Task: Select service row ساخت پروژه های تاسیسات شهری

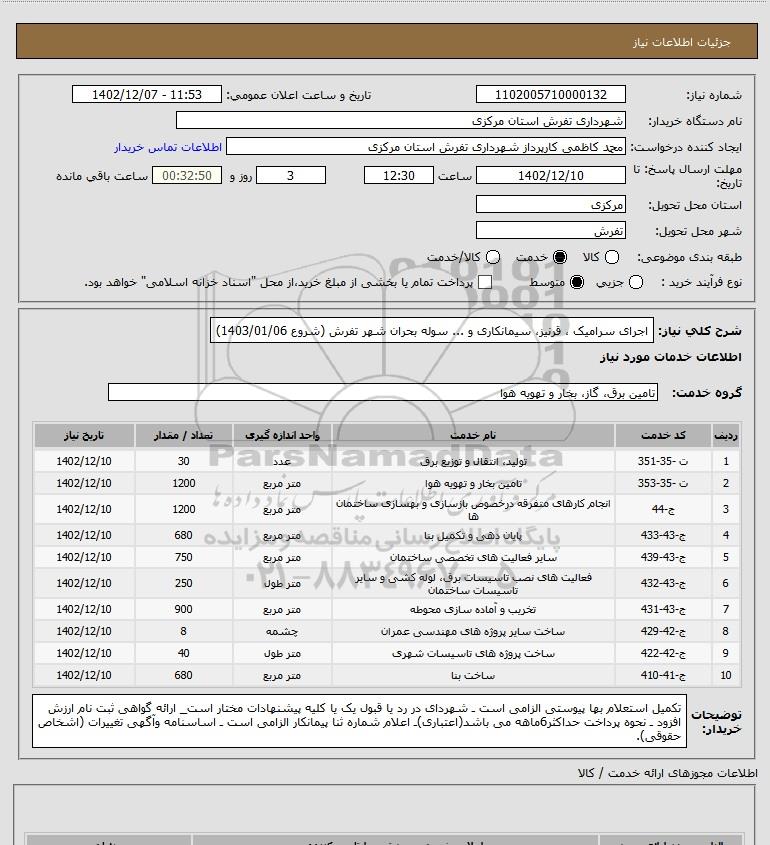Action: point(387,654)
